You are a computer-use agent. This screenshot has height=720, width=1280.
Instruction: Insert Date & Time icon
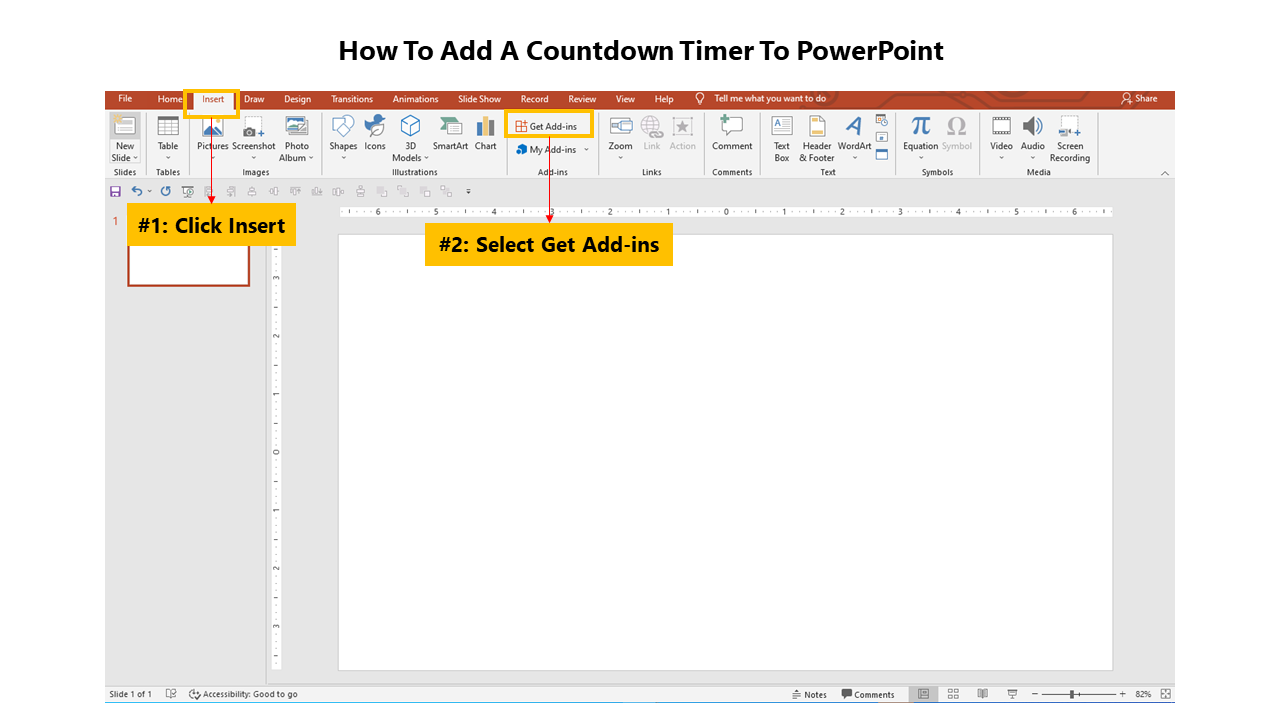coord(881,120)
